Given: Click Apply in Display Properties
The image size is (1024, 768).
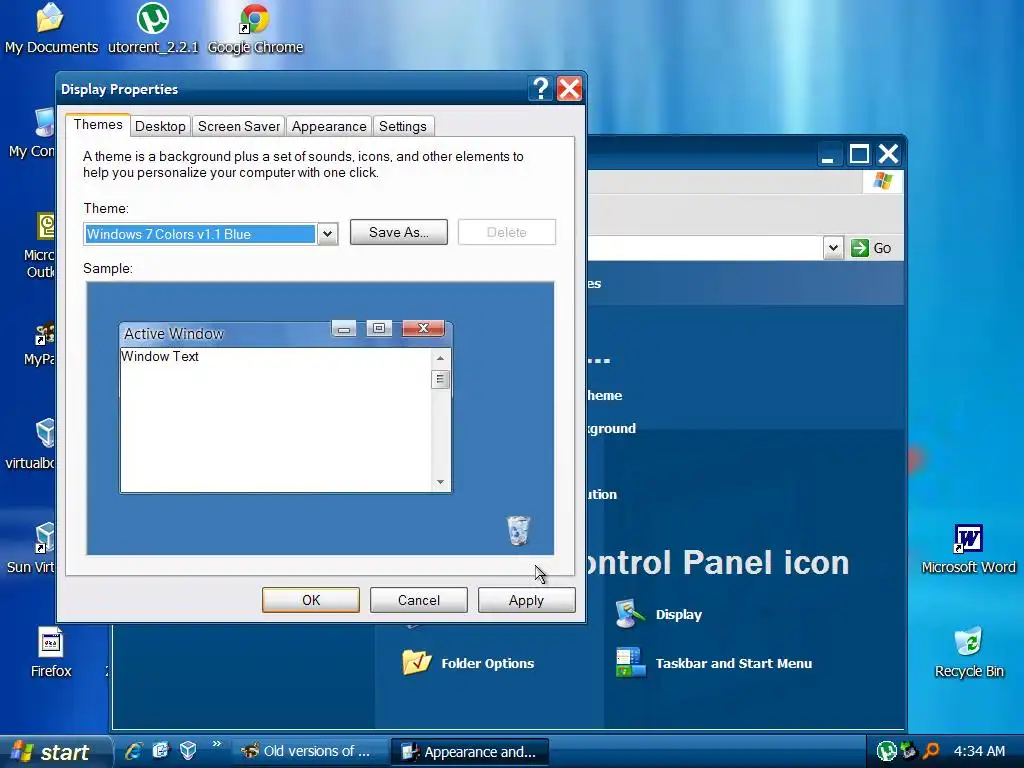Looking at the screenshot, I should [526, 600].
